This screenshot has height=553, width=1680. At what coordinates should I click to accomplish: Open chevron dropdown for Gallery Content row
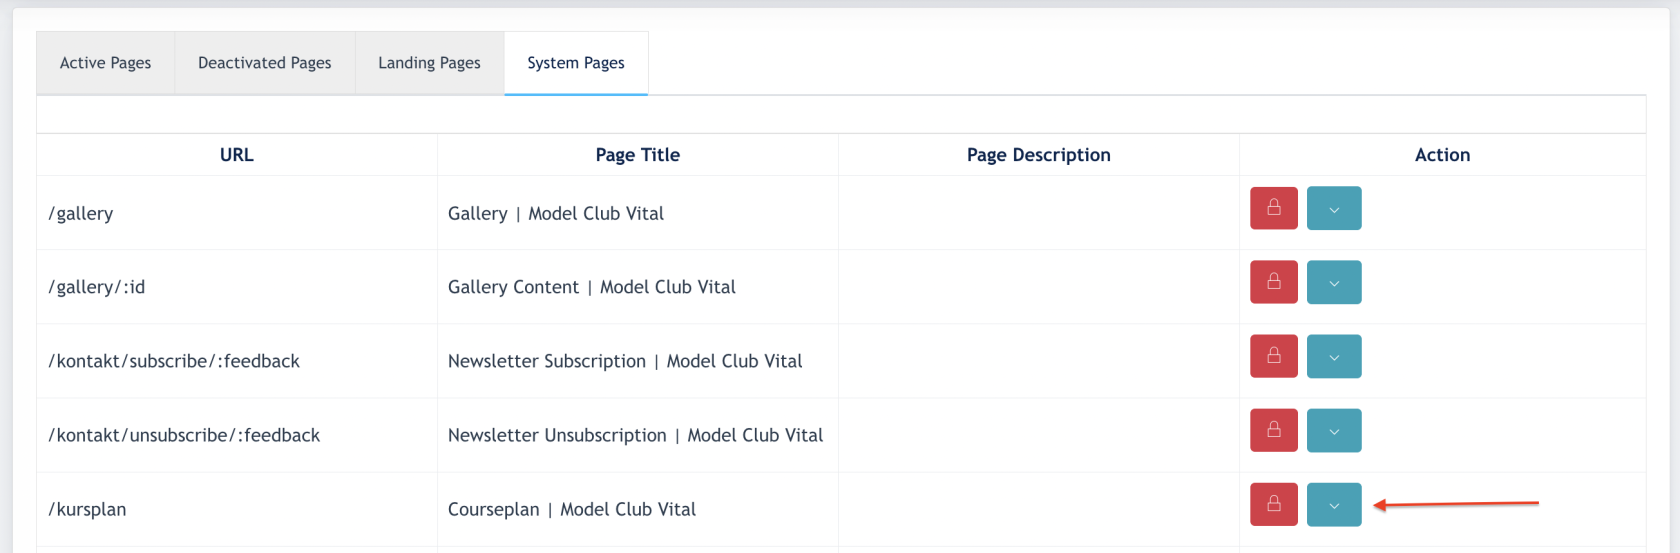(x=1334, y=282)
